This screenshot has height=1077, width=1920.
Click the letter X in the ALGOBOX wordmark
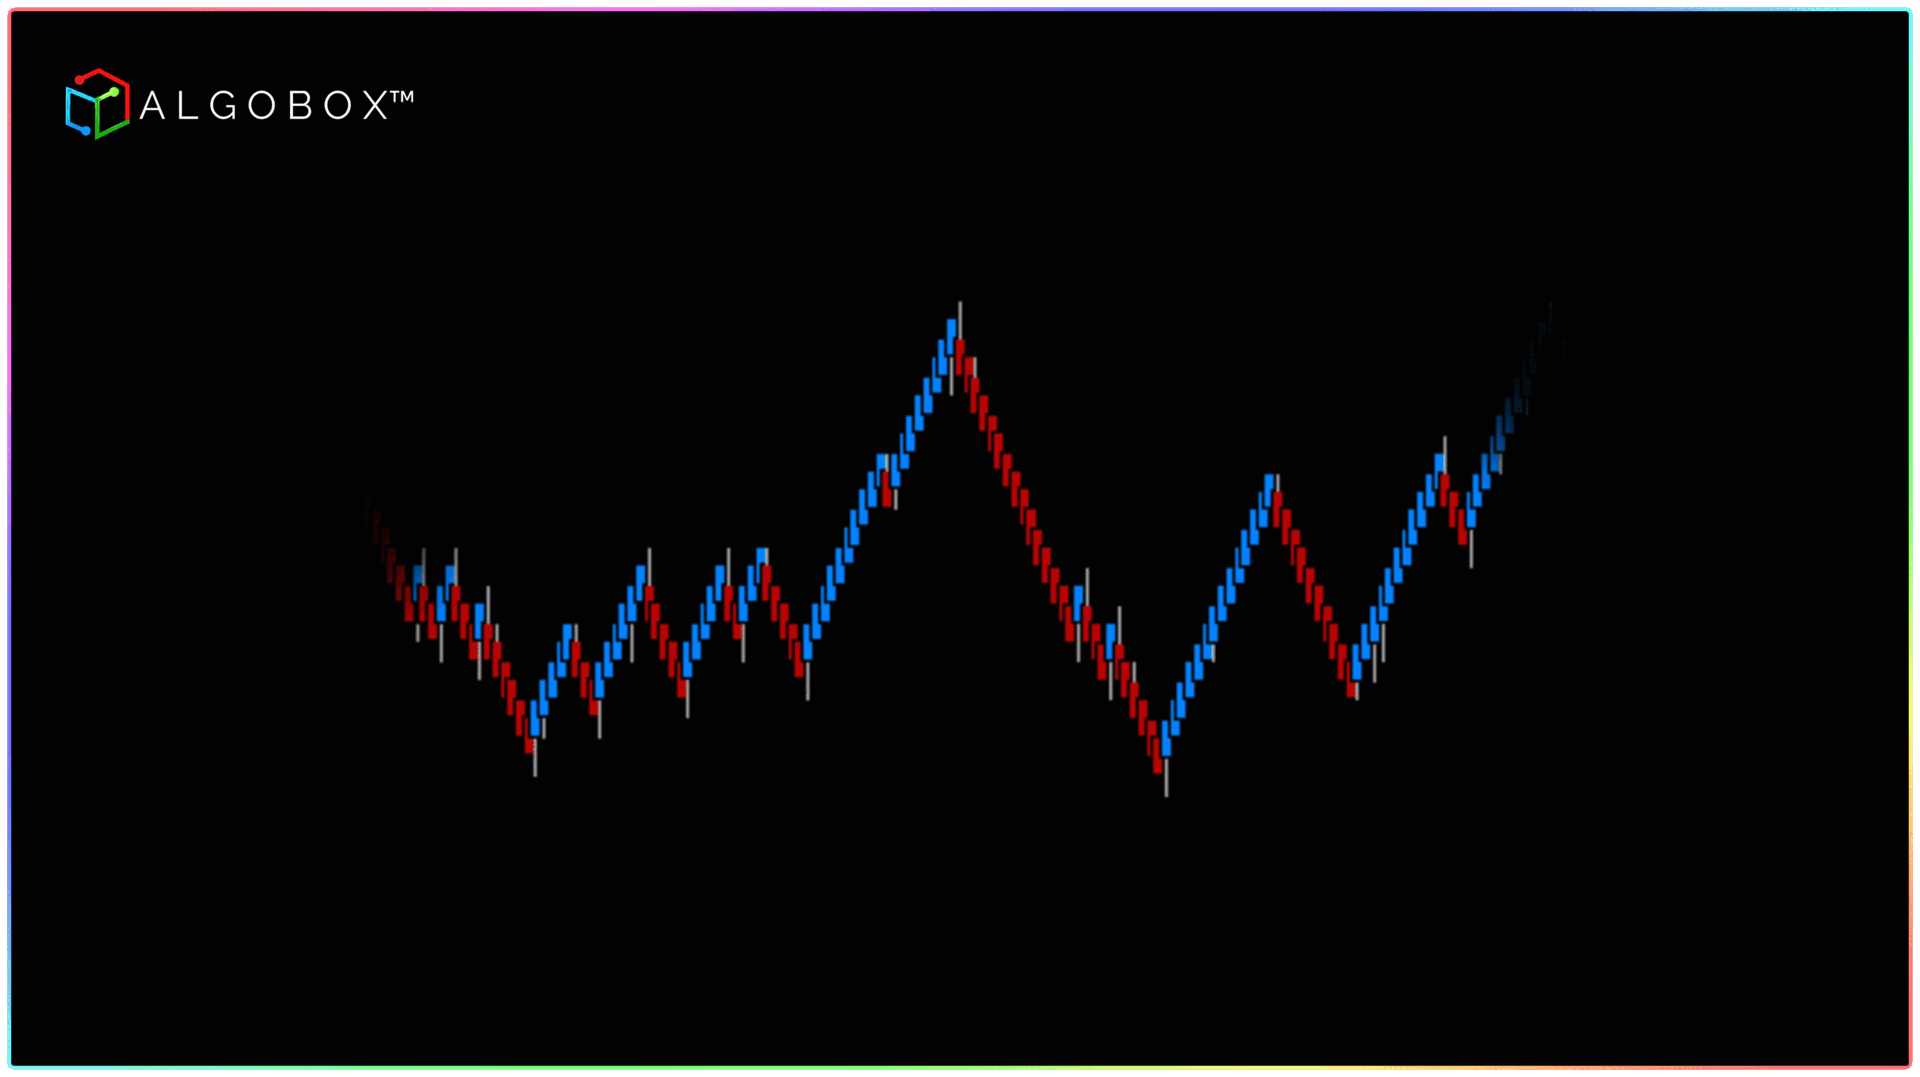point(374,105)
